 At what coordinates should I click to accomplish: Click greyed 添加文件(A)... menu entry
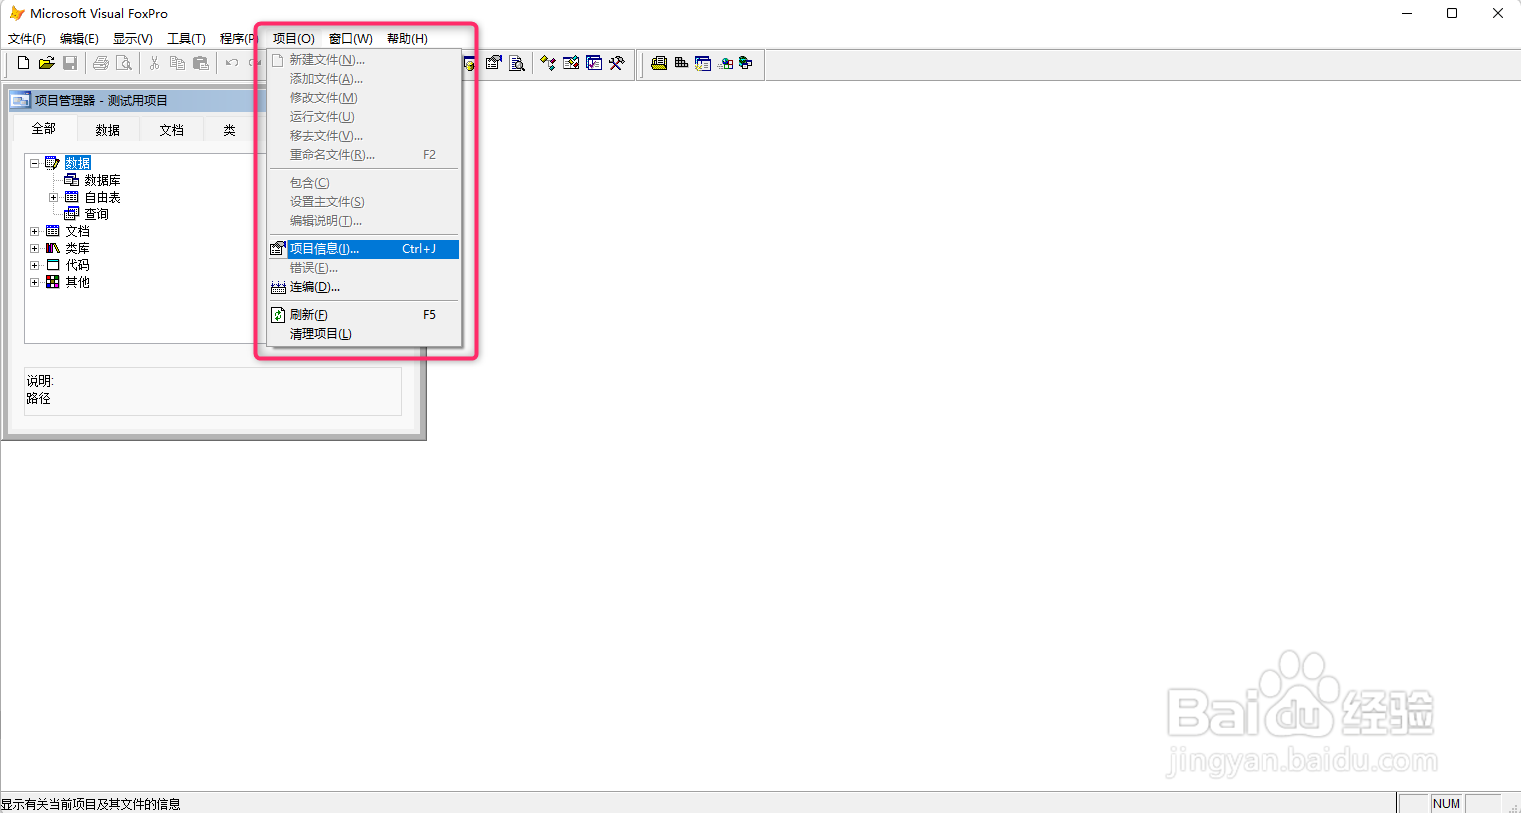364,79
